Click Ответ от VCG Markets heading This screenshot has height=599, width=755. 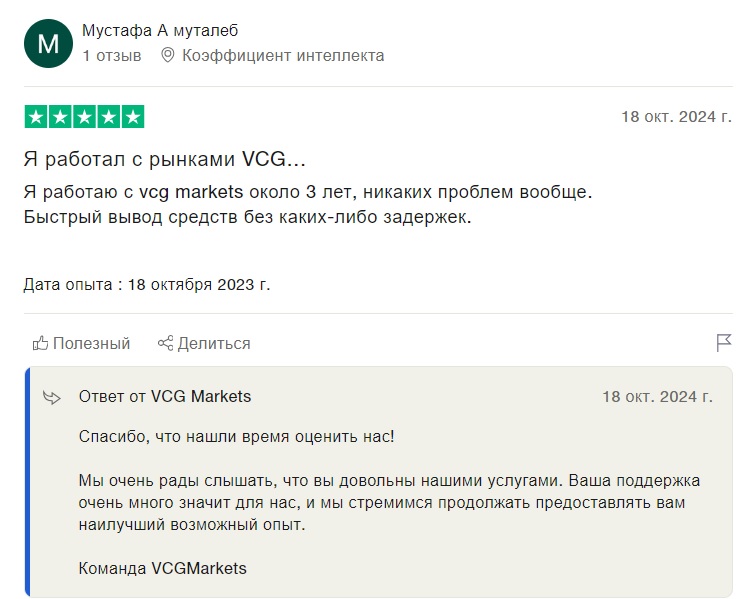coord(165,396)
